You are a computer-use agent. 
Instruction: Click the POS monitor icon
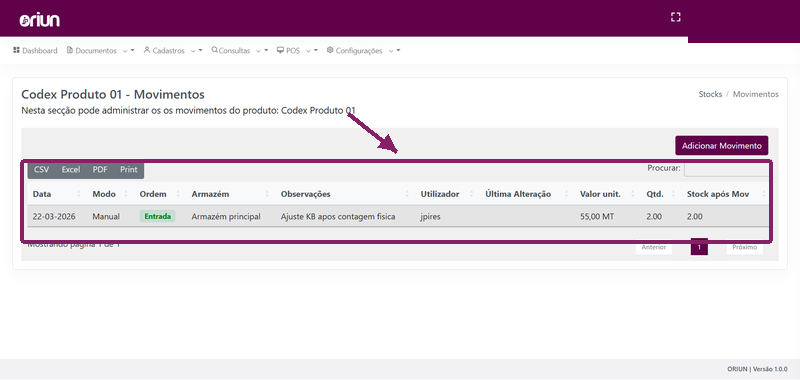(x=280, y=50)
